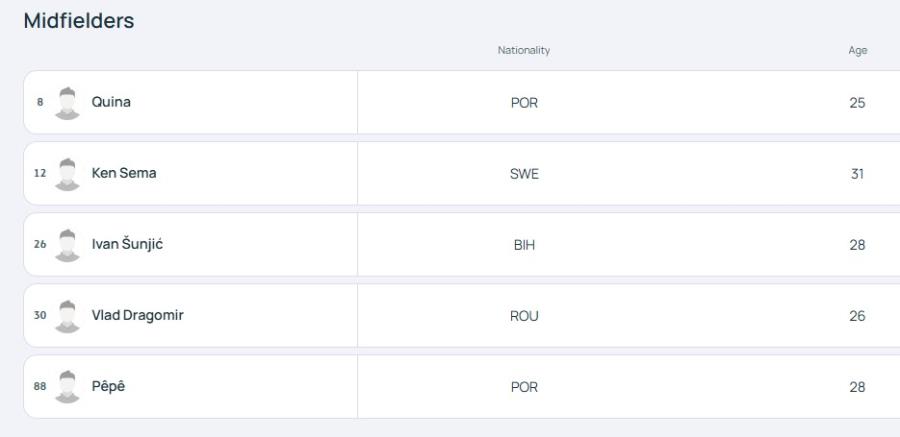Click Ken Sema's SWE nationality
The width and height of the screenshot is (900, 437).
524,174
